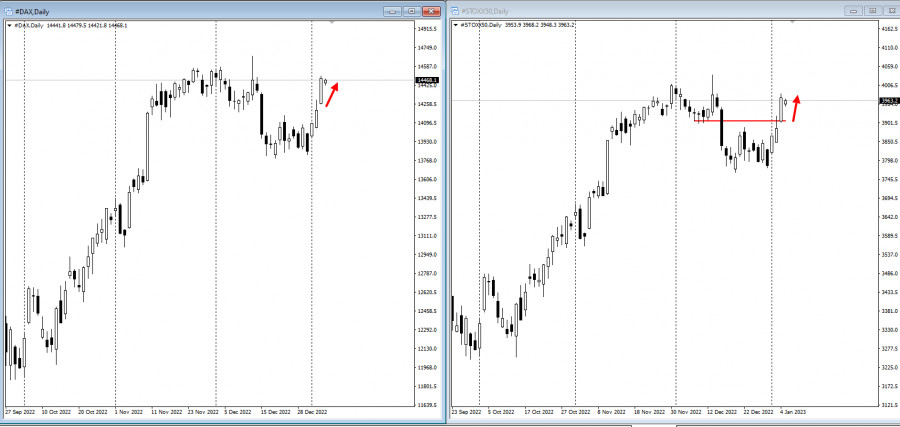
Task: Click the #STOXX50,Daily window chart icon
Action: point(455,11)
